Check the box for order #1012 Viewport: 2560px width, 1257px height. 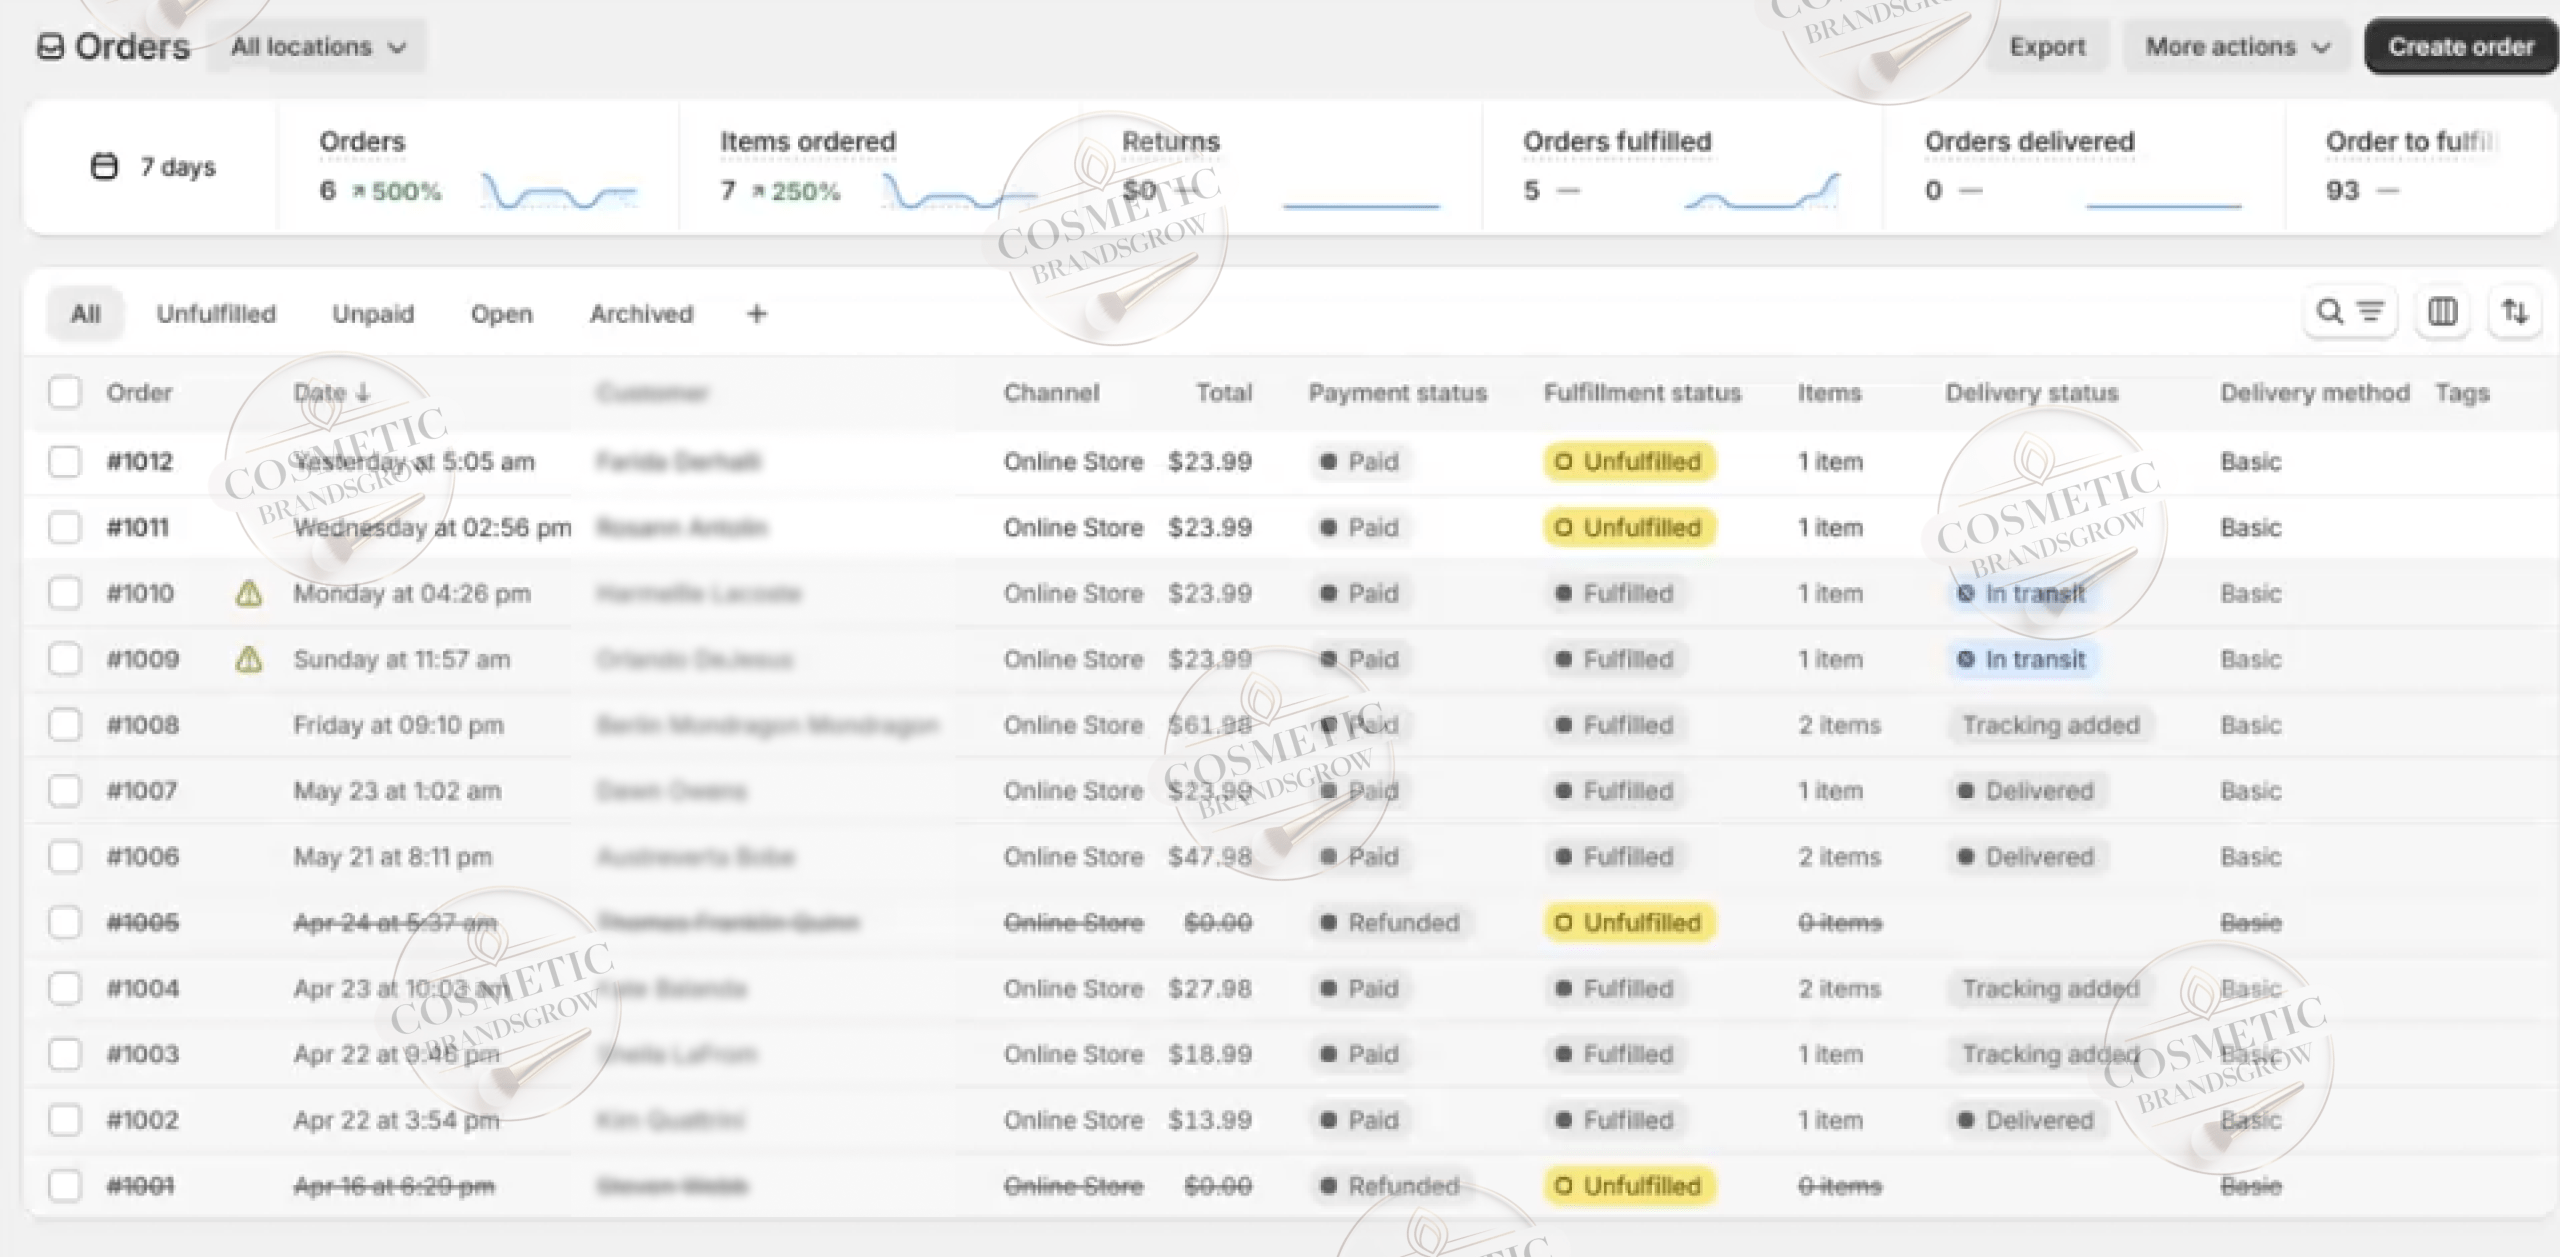[x=65, y=462]
